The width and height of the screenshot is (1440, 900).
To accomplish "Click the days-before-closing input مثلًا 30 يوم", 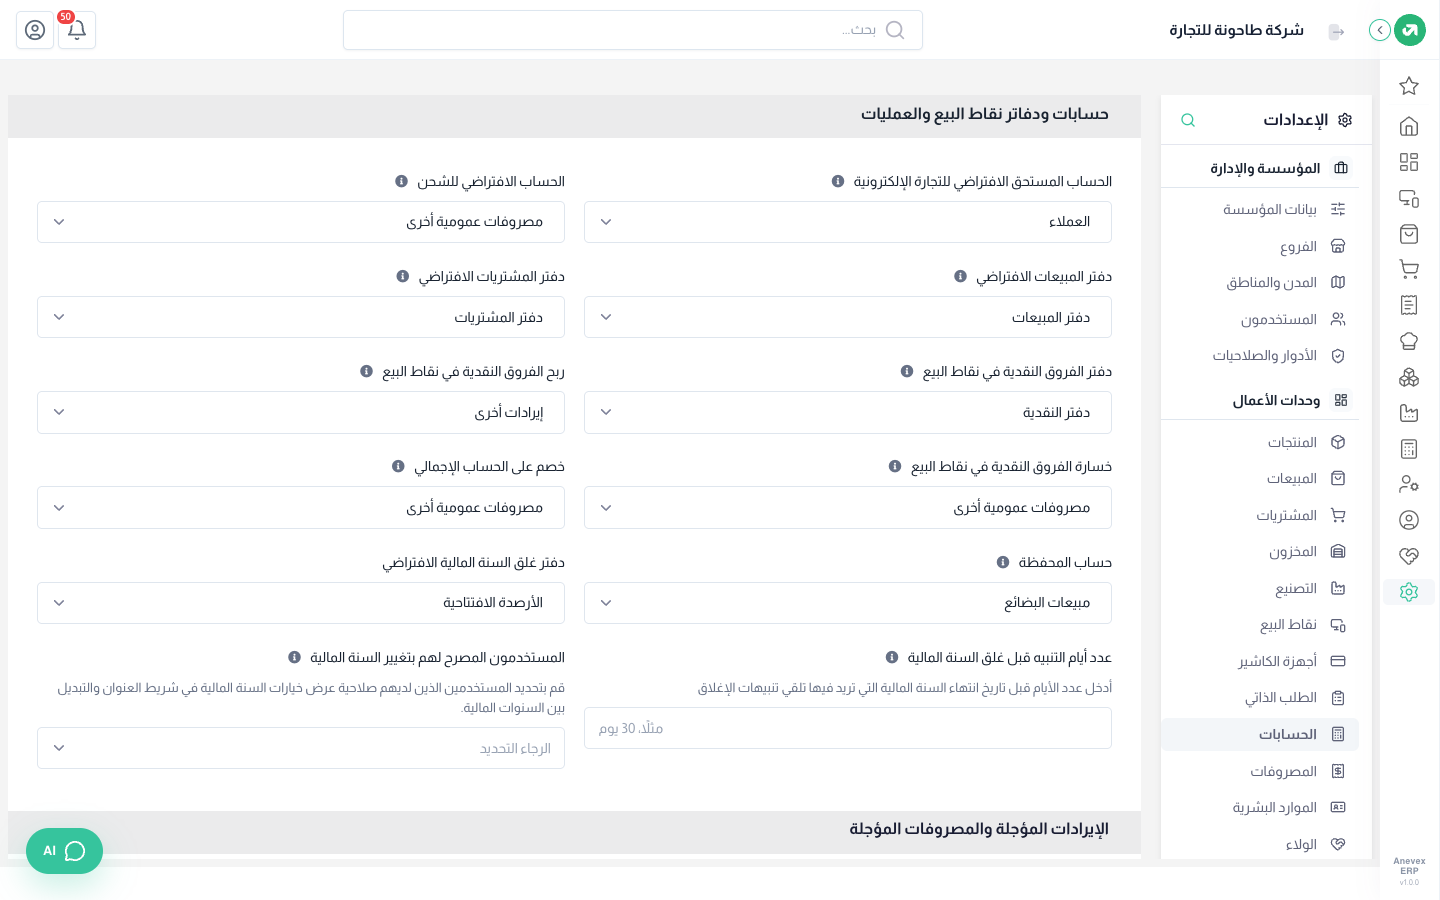I will 848,728.
